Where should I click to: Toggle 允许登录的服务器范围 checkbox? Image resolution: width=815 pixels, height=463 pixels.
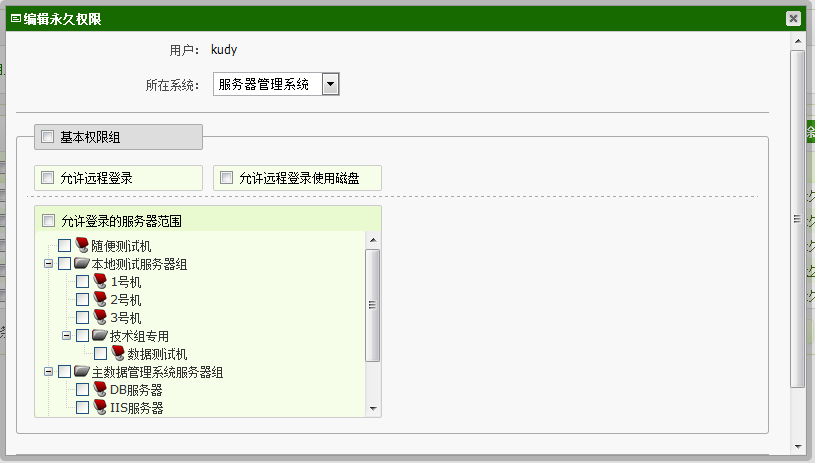point(48,220)
